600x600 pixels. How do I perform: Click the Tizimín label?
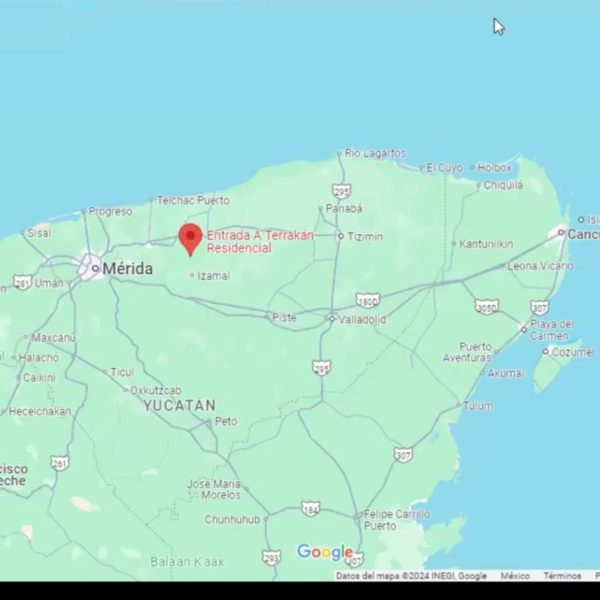(x=365, y=236)
